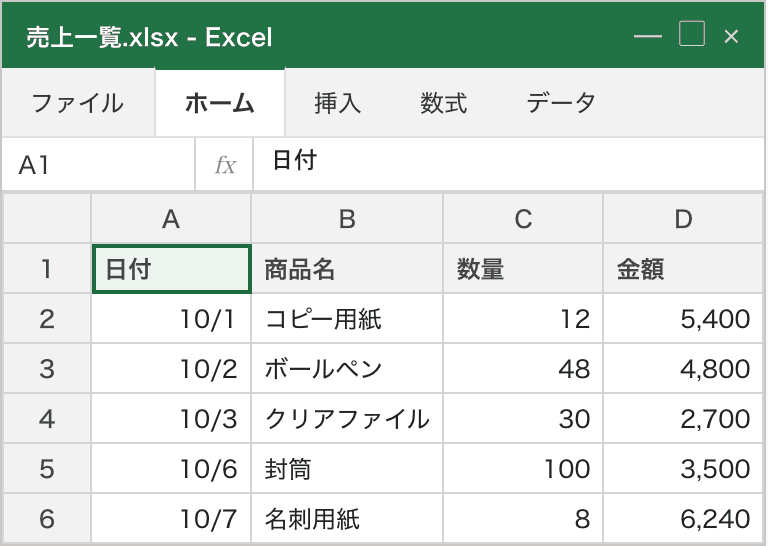Select the amount cell 4,800
The width and height of the screenshot is (768, 546).
pyautogui.click(x=683, y=369)
